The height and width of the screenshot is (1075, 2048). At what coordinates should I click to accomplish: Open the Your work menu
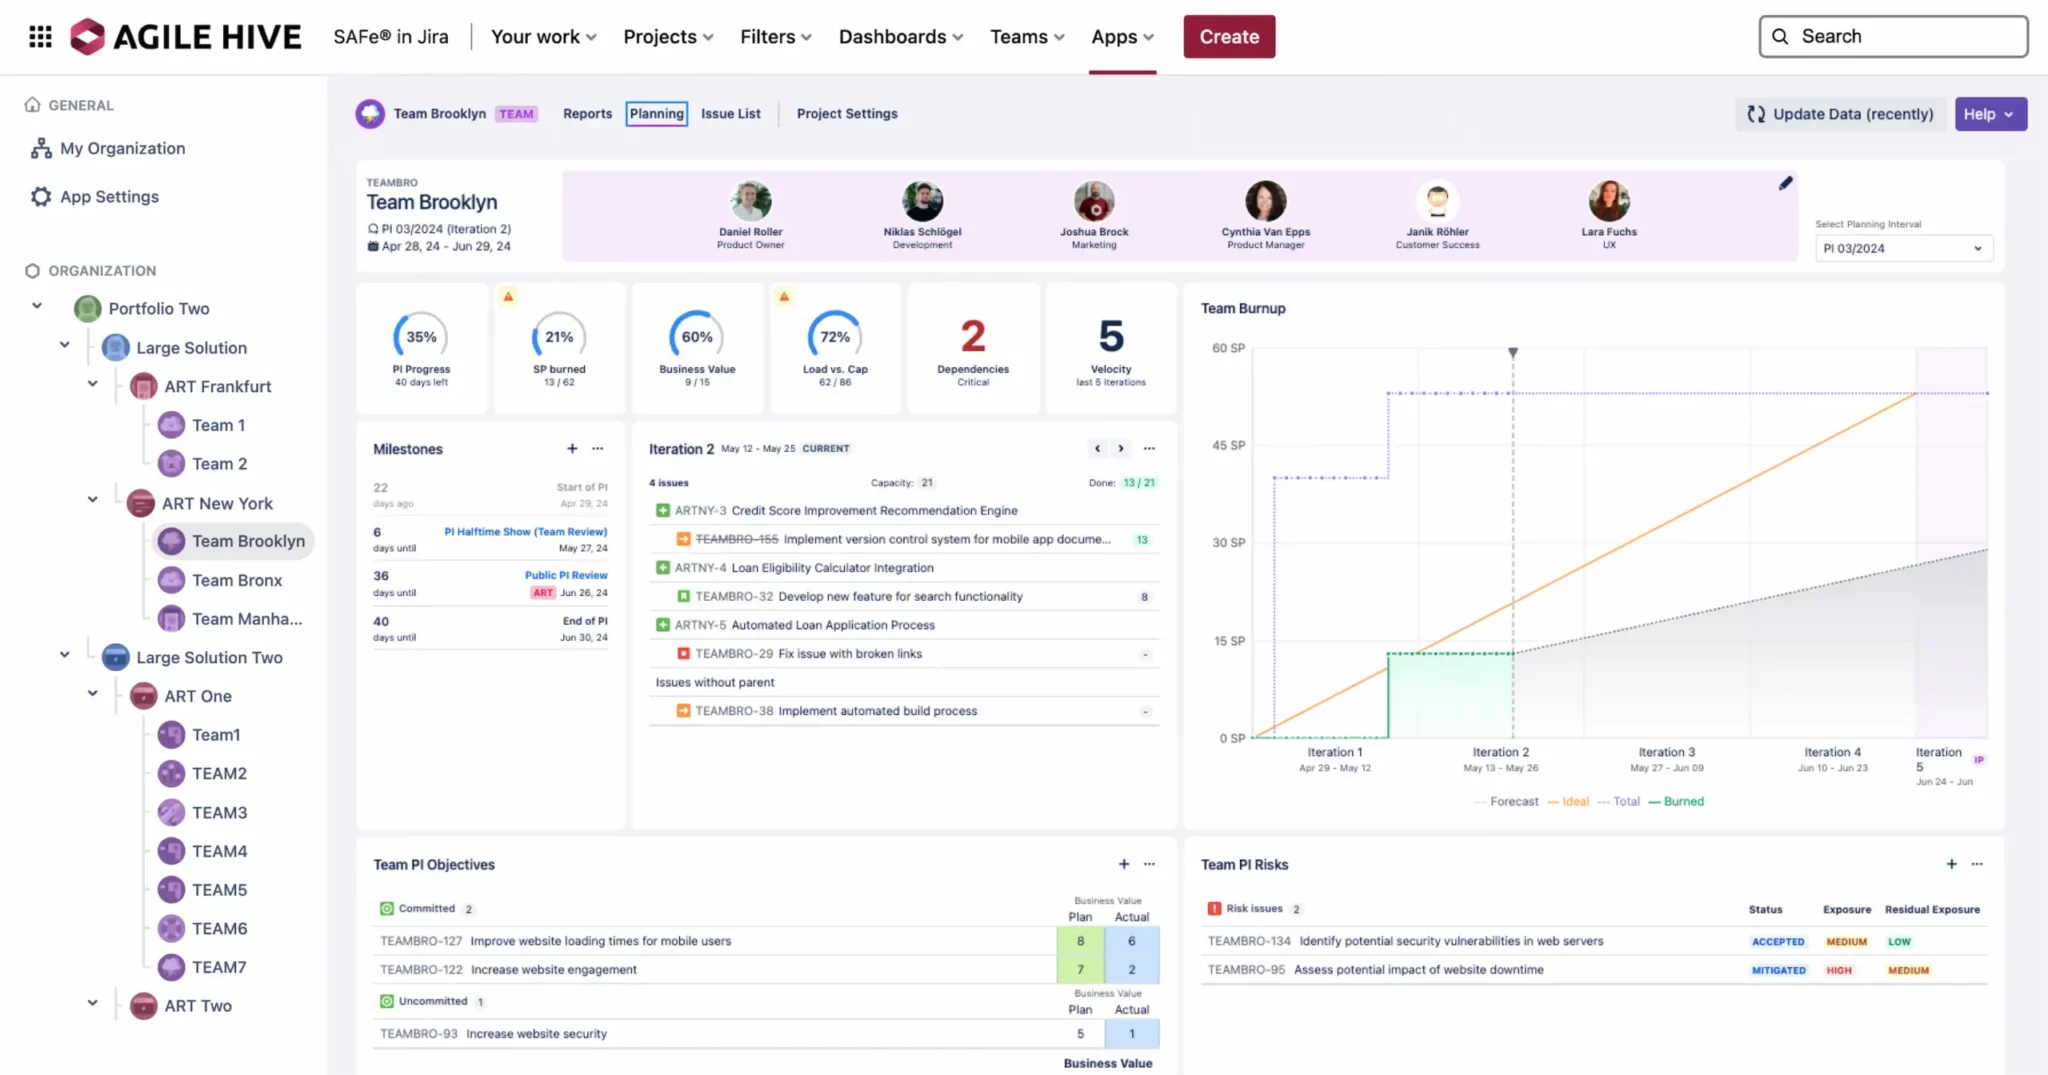[x=543, y=37]
